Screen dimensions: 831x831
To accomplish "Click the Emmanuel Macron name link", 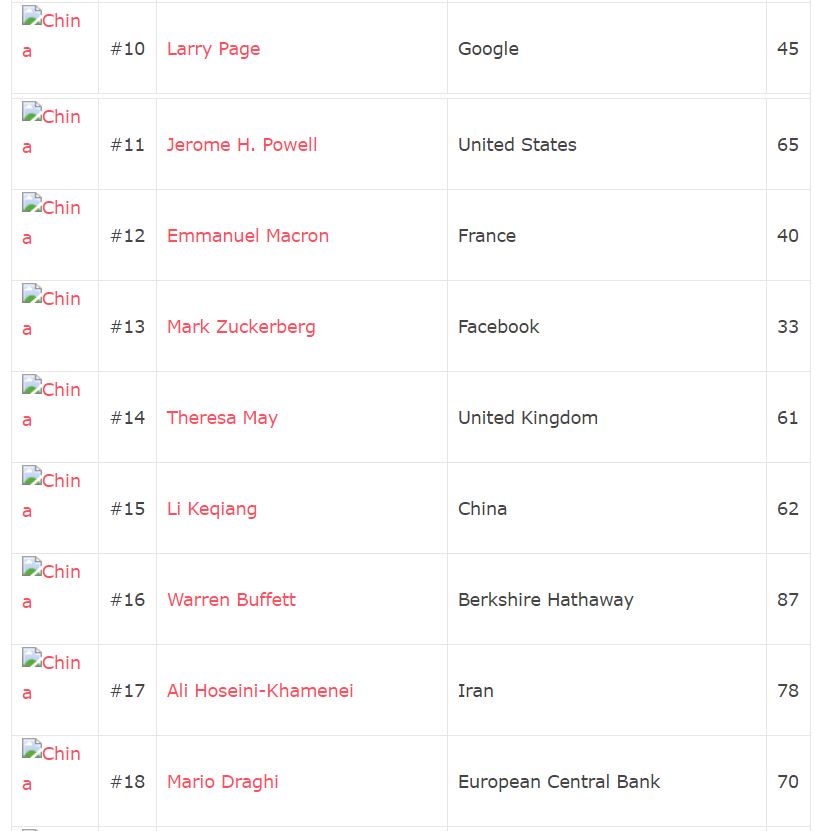I will (248, 236).
